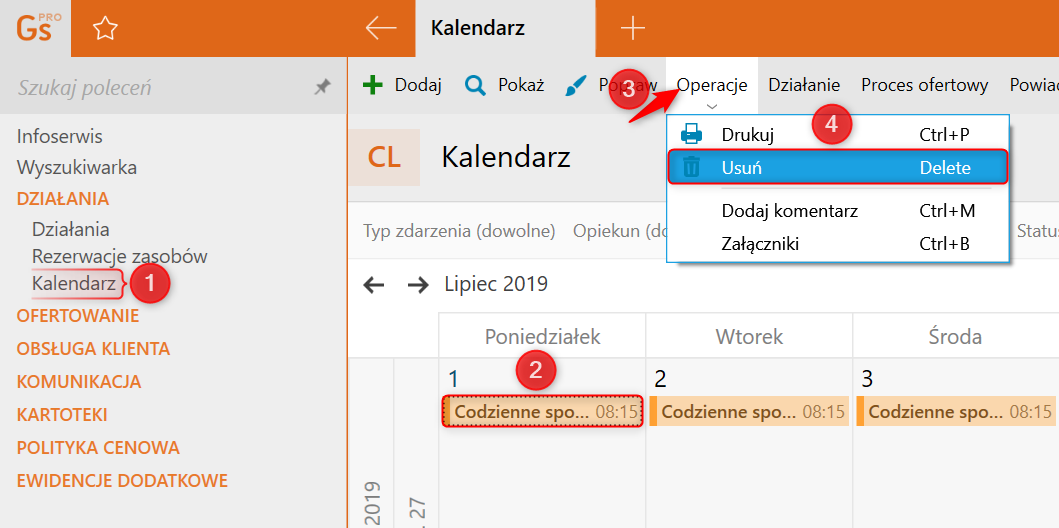Expand the OFERTOWANIE section in sidebar
Image resolution: width=1059 pixels, height=528 pixels.
(78, 316)
